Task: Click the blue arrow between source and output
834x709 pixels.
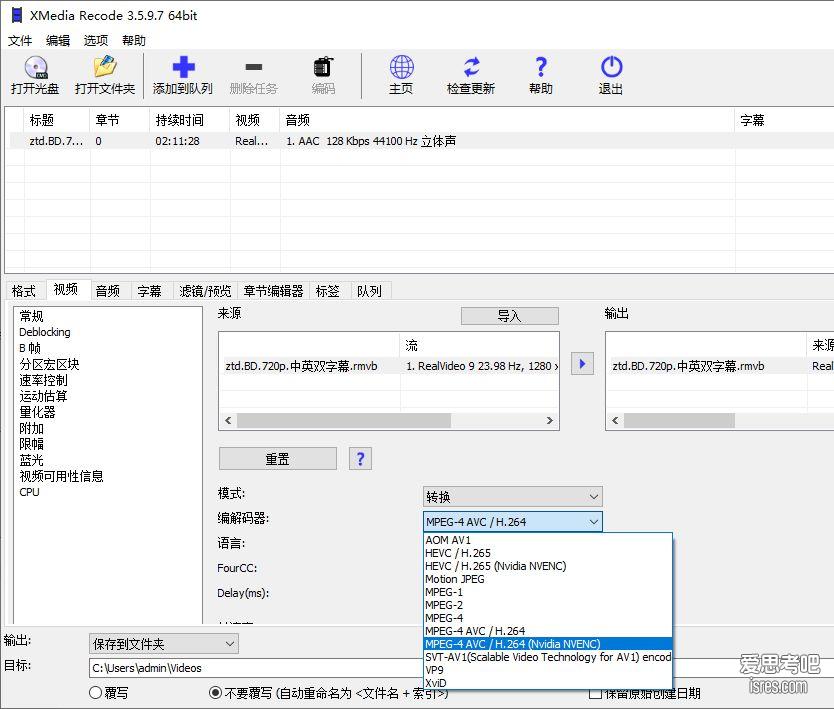Action: pyautogui.click(x=582, y=364)
